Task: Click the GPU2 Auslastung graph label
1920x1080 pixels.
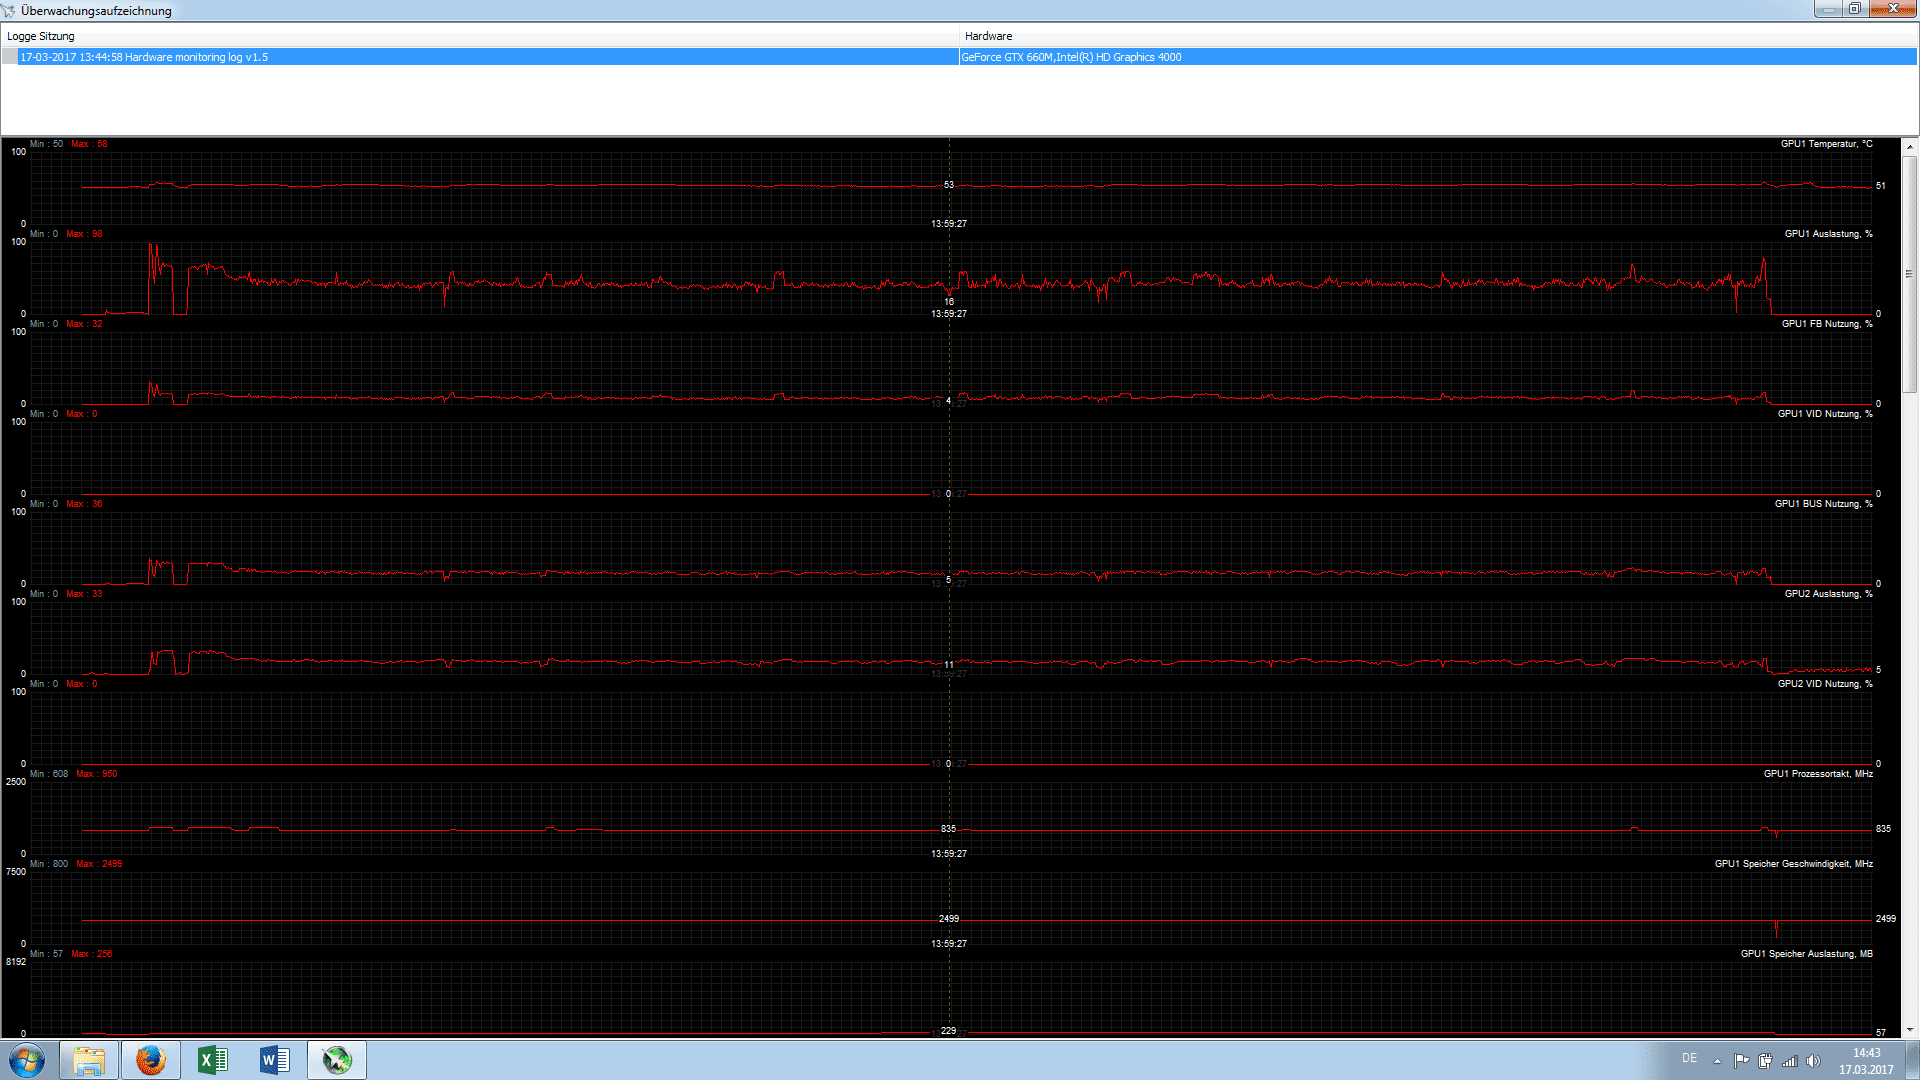Action: pyautogui.click(x=1828, y=594)
